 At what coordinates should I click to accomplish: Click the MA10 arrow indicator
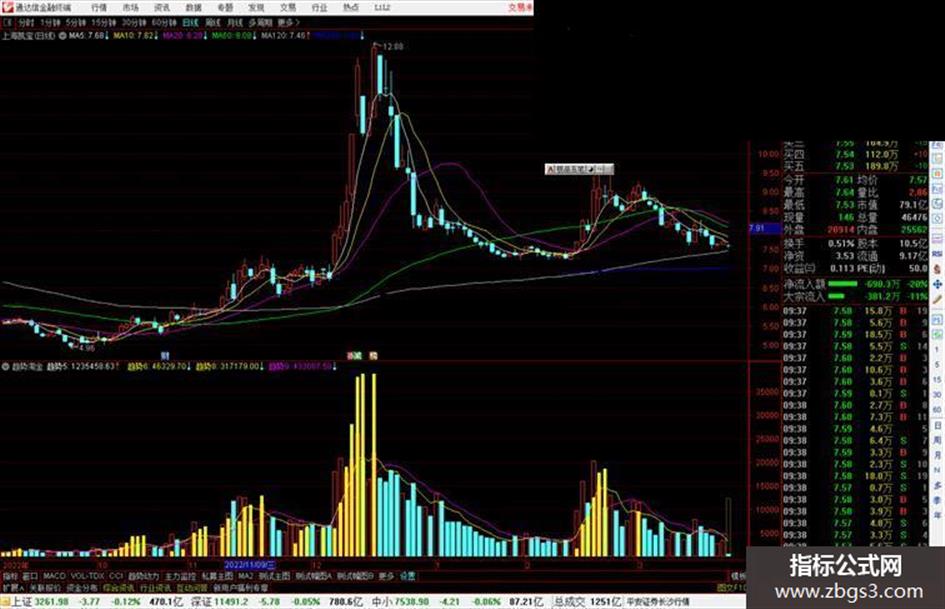(156, 36)
